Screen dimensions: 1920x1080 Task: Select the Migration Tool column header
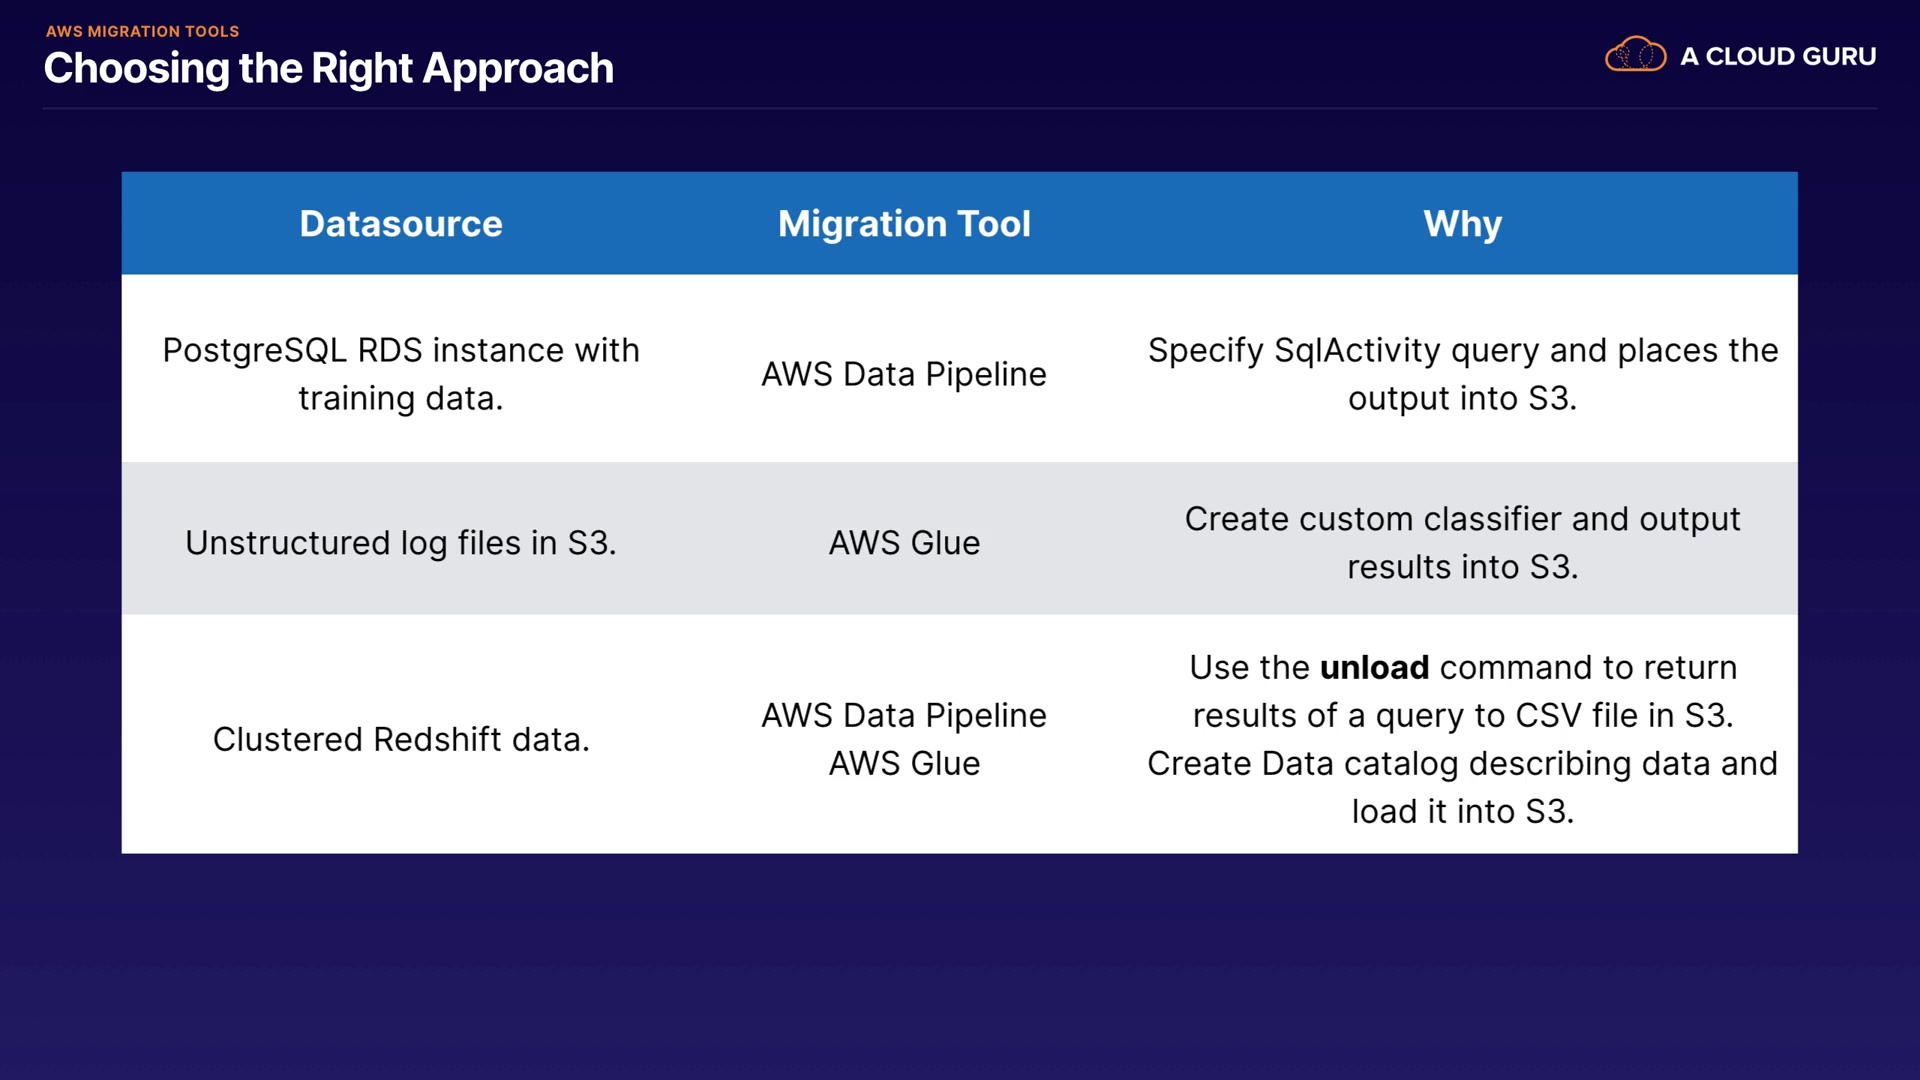(904, 224)
